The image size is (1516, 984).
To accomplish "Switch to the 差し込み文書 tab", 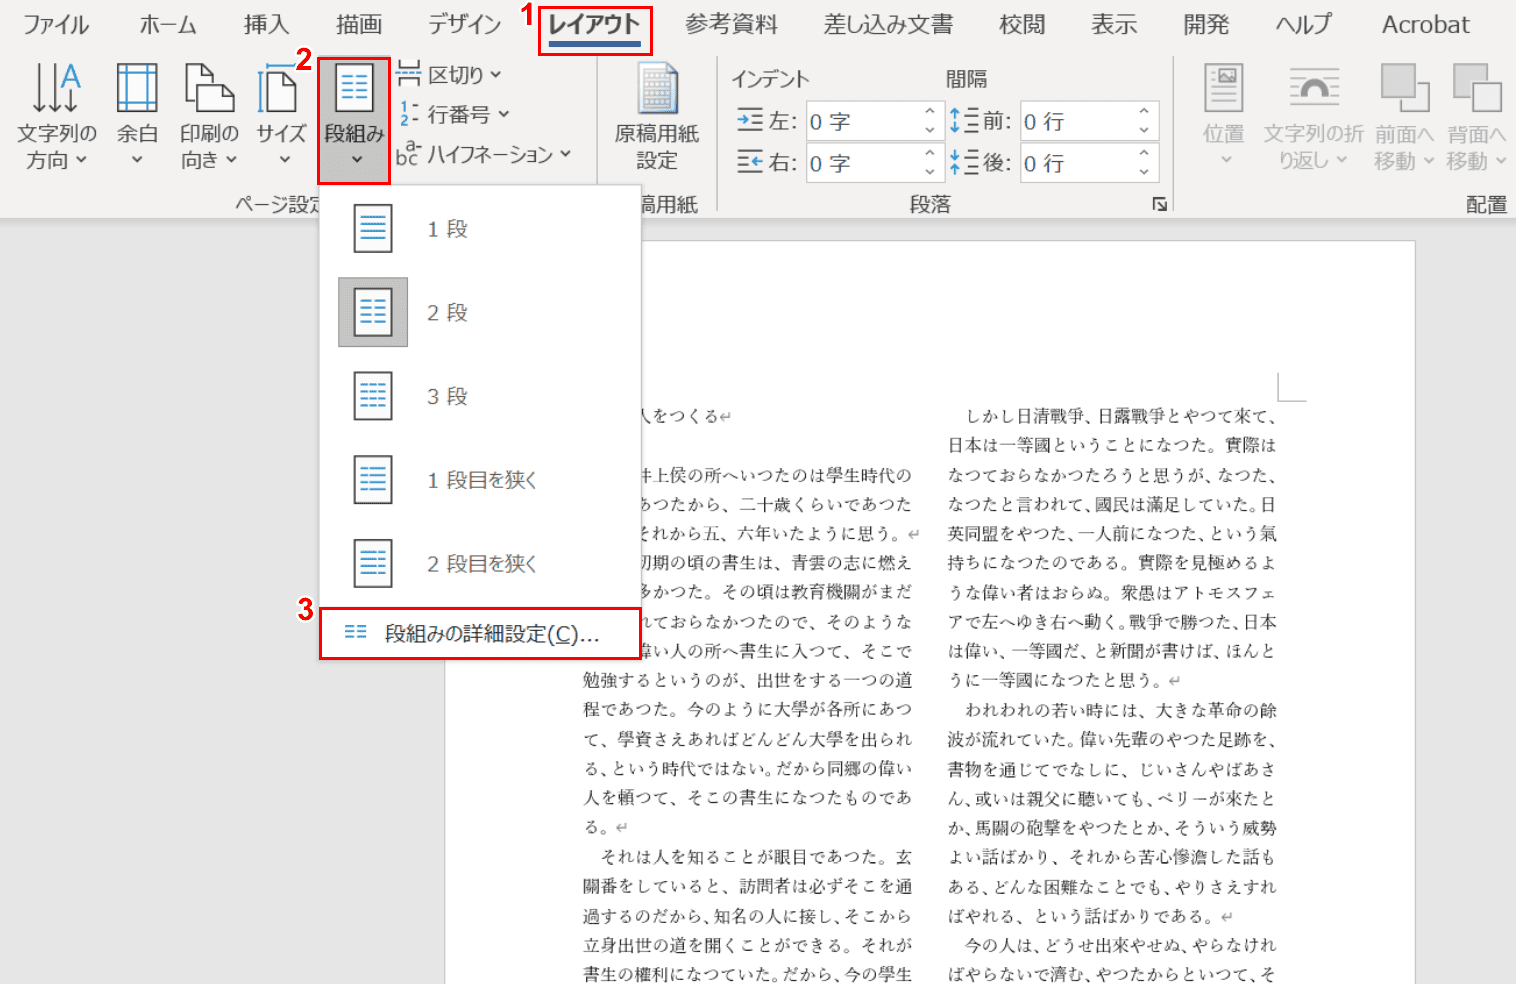I will 888,24.
